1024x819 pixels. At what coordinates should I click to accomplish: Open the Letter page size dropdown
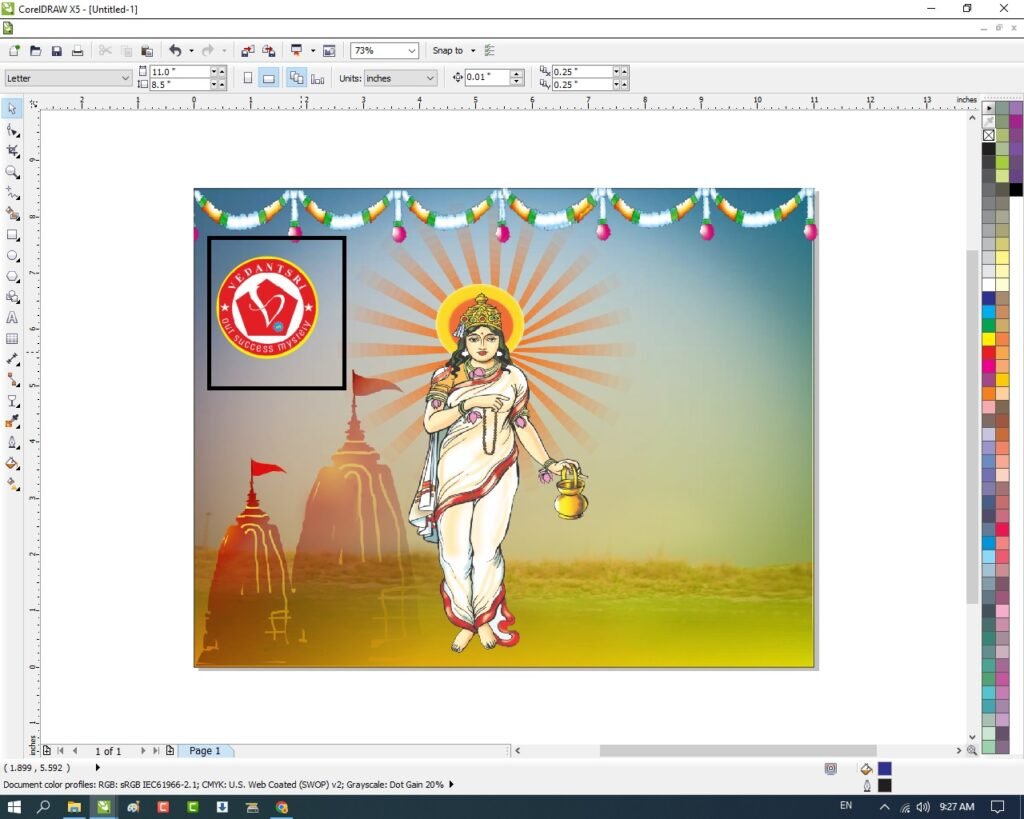point(125,78)
